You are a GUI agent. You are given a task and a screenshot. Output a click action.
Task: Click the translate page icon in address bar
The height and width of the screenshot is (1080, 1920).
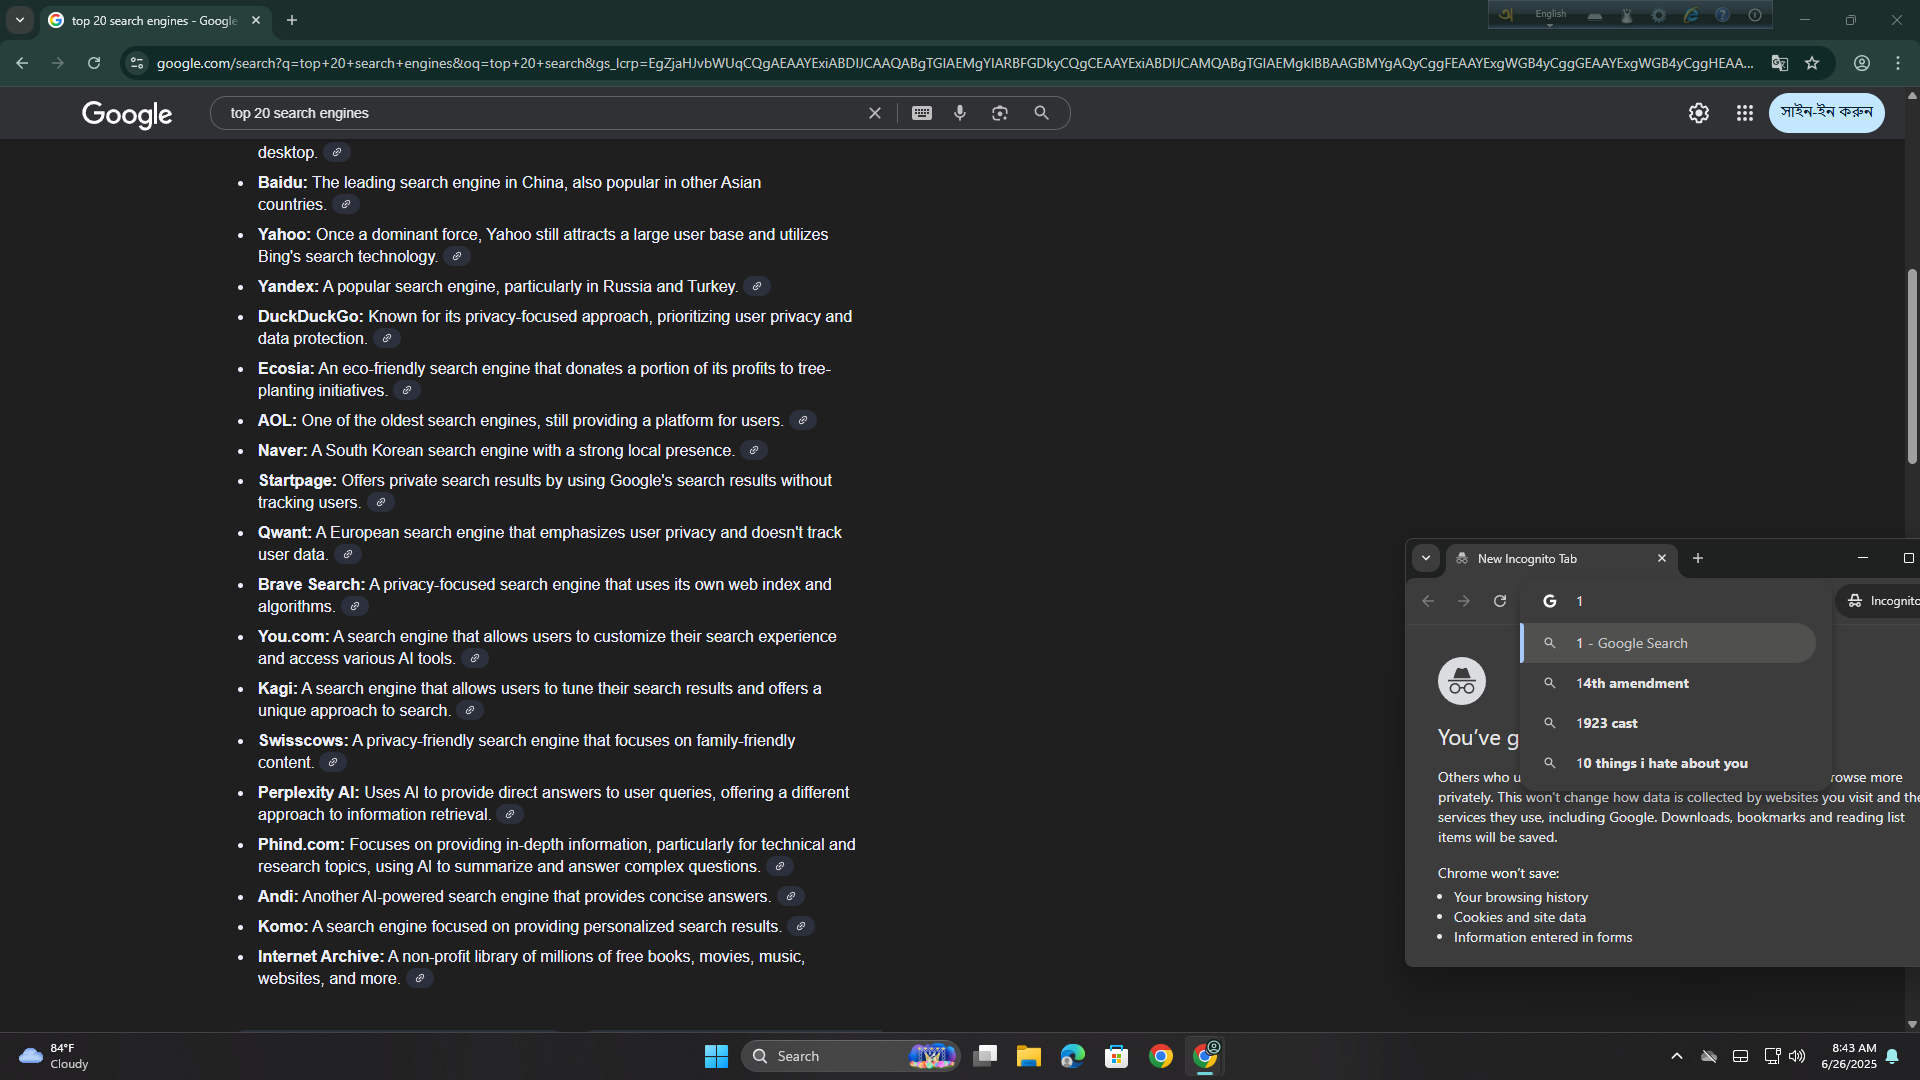(x=1780, y=63)
